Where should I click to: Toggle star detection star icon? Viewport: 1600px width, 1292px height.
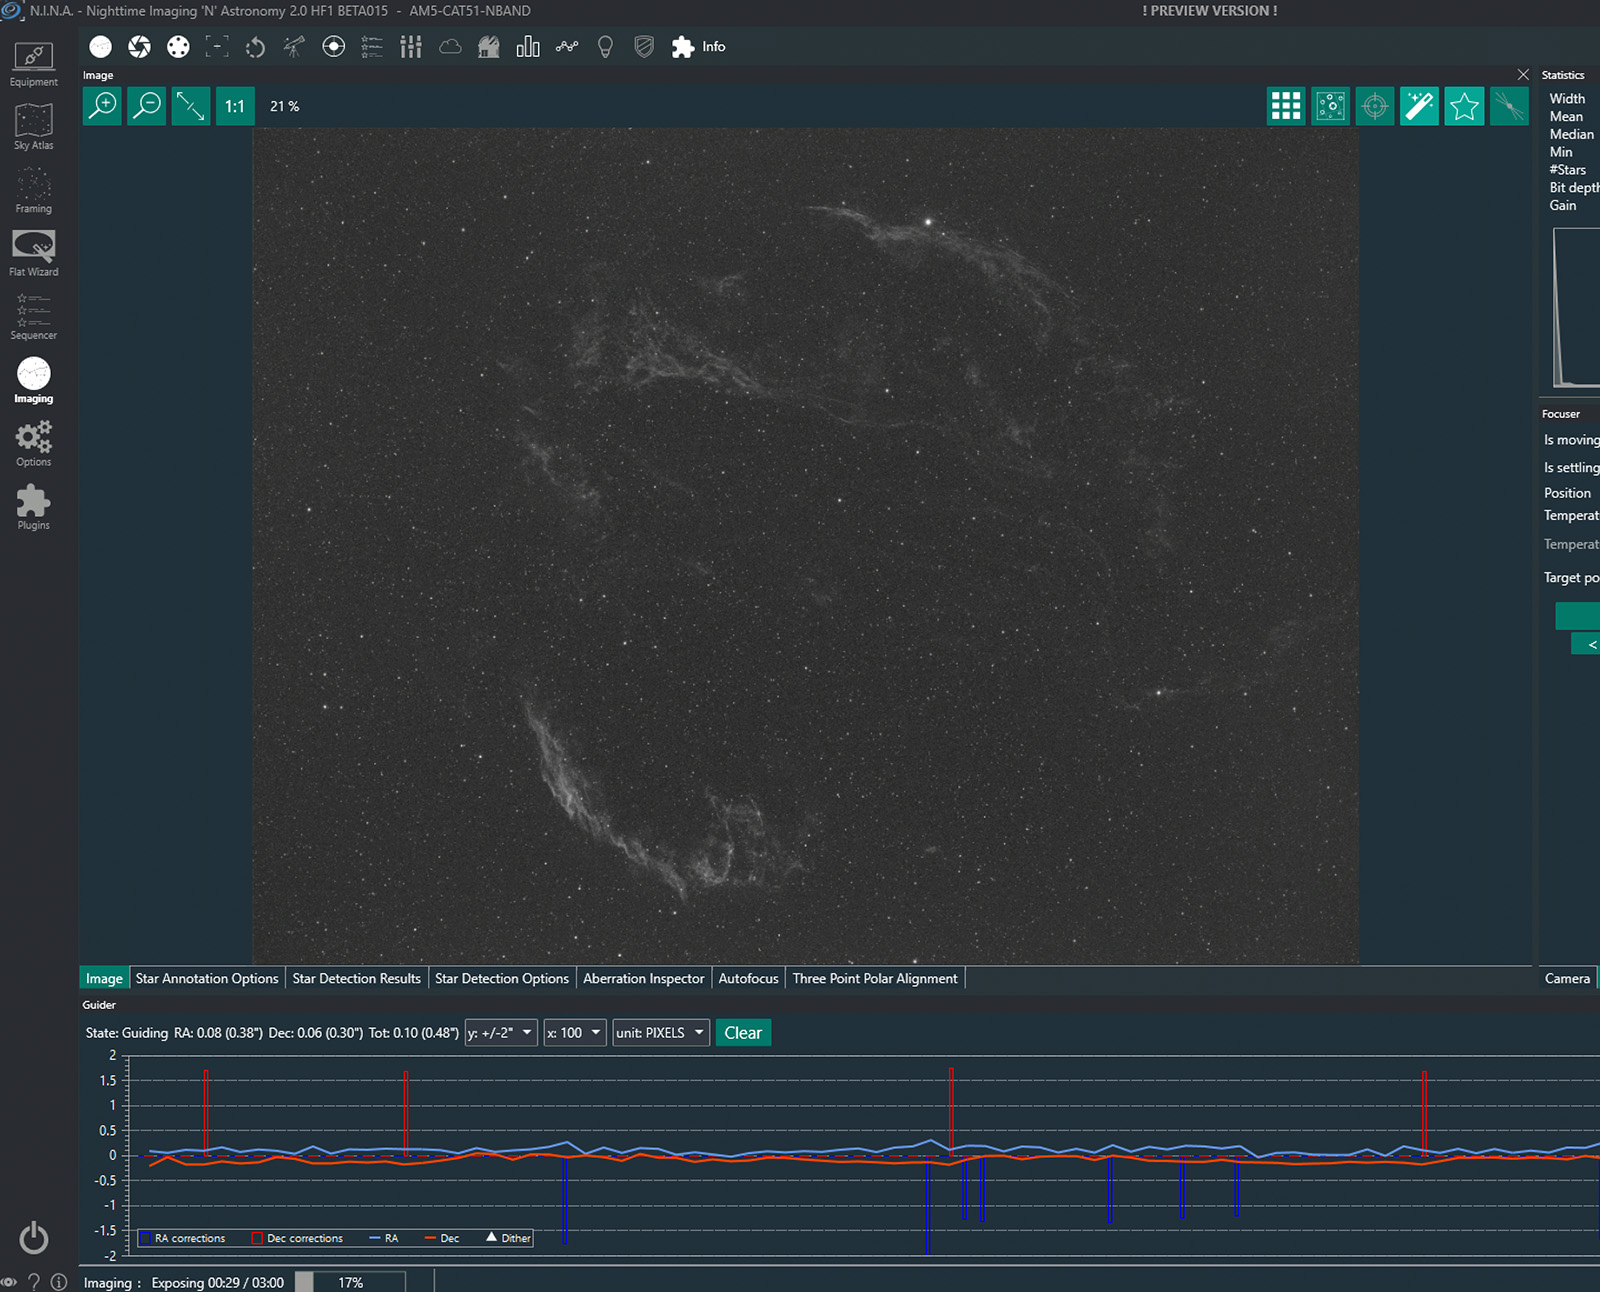coord(1464,106)
